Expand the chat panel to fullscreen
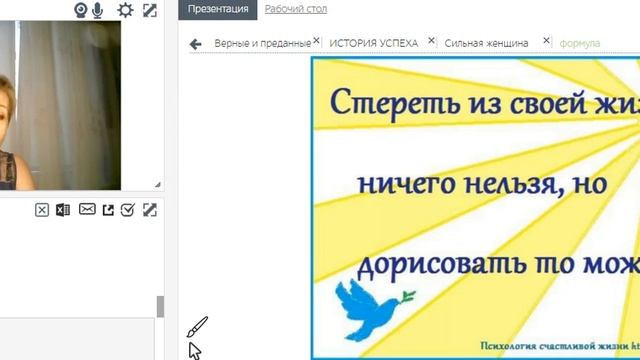Viewport: 640px width, 360px height. point(150,210)
